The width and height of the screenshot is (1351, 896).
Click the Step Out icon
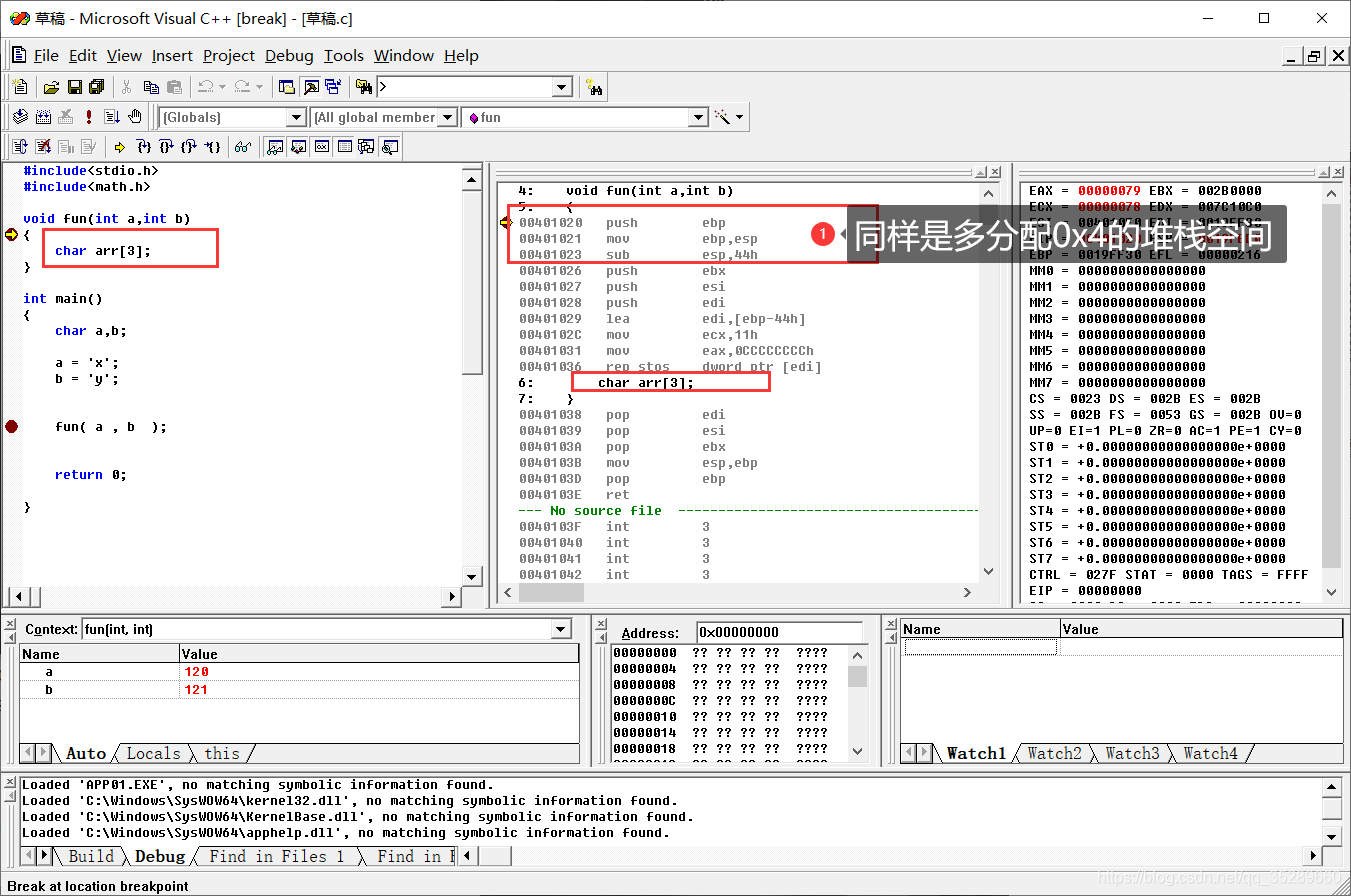(x=189, y=147)
